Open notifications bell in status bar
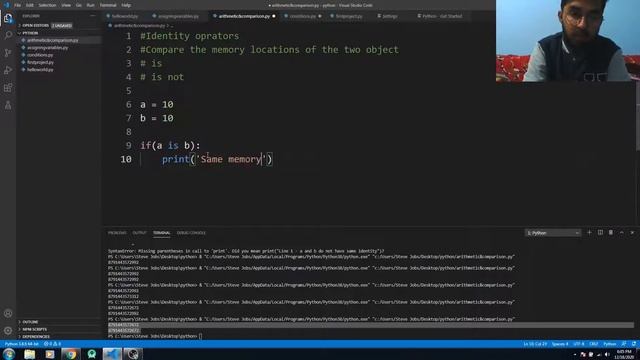Image resolution: width=640 pixels, height=360 pixels. [633, 344]
